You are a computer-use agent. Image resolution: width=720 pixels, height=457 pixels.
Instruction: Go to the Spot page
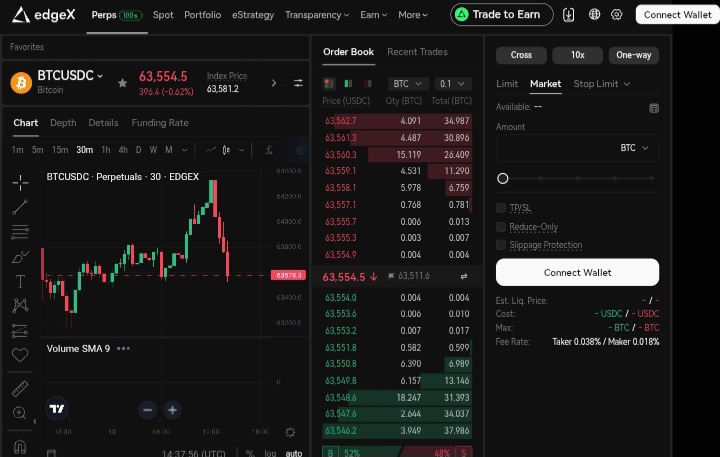(163, 15)
